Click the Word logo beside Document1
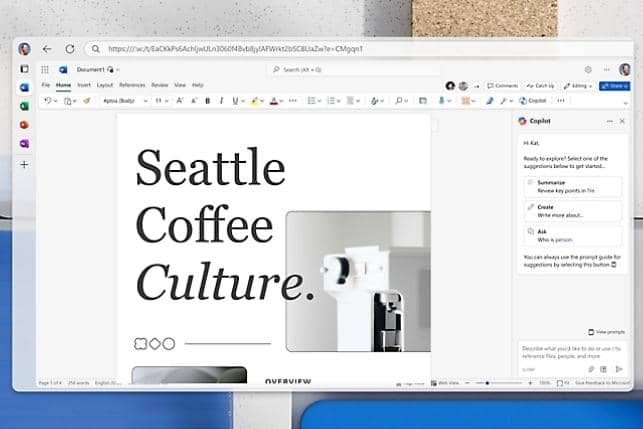Screen dimensions: 643x429 click(63, 70)
